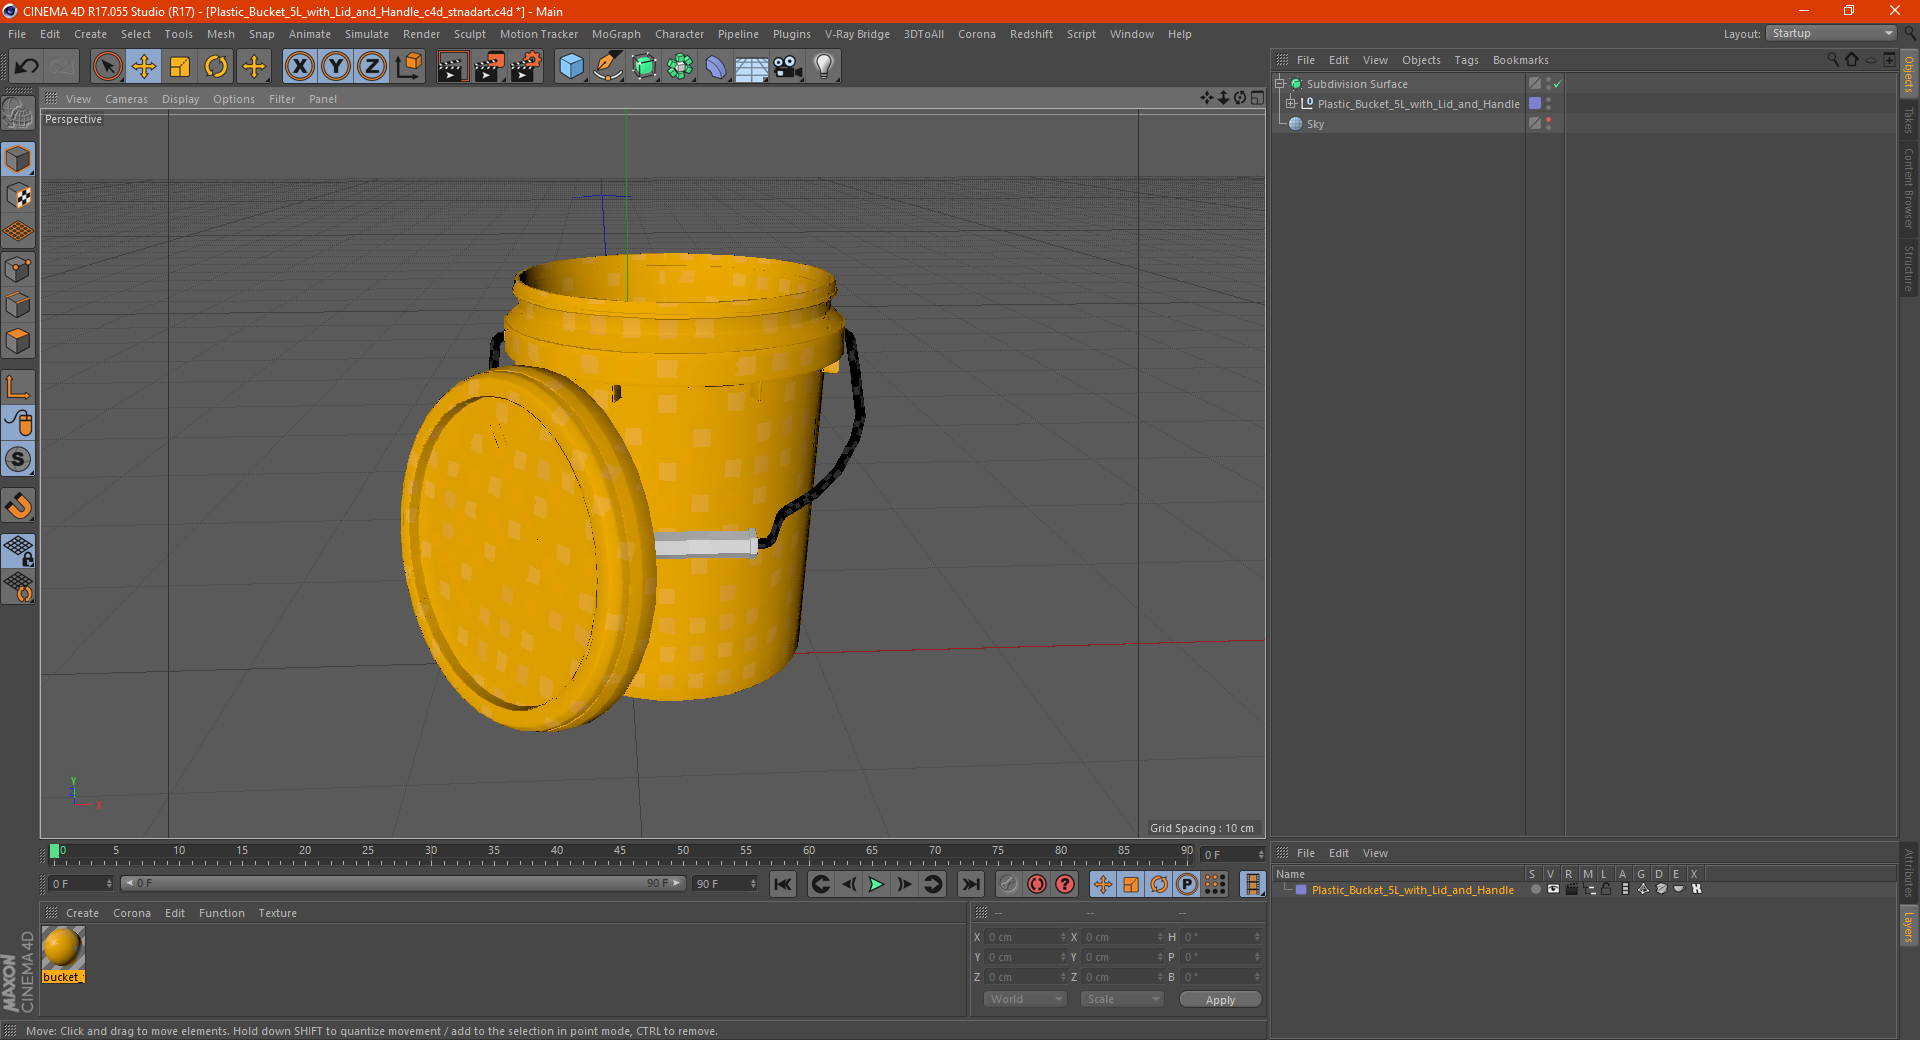Screen dimensions: 1920x1040
Task: Toggle Plastic_Bucket object visibility dots
Action: [x=1548, y=104]
